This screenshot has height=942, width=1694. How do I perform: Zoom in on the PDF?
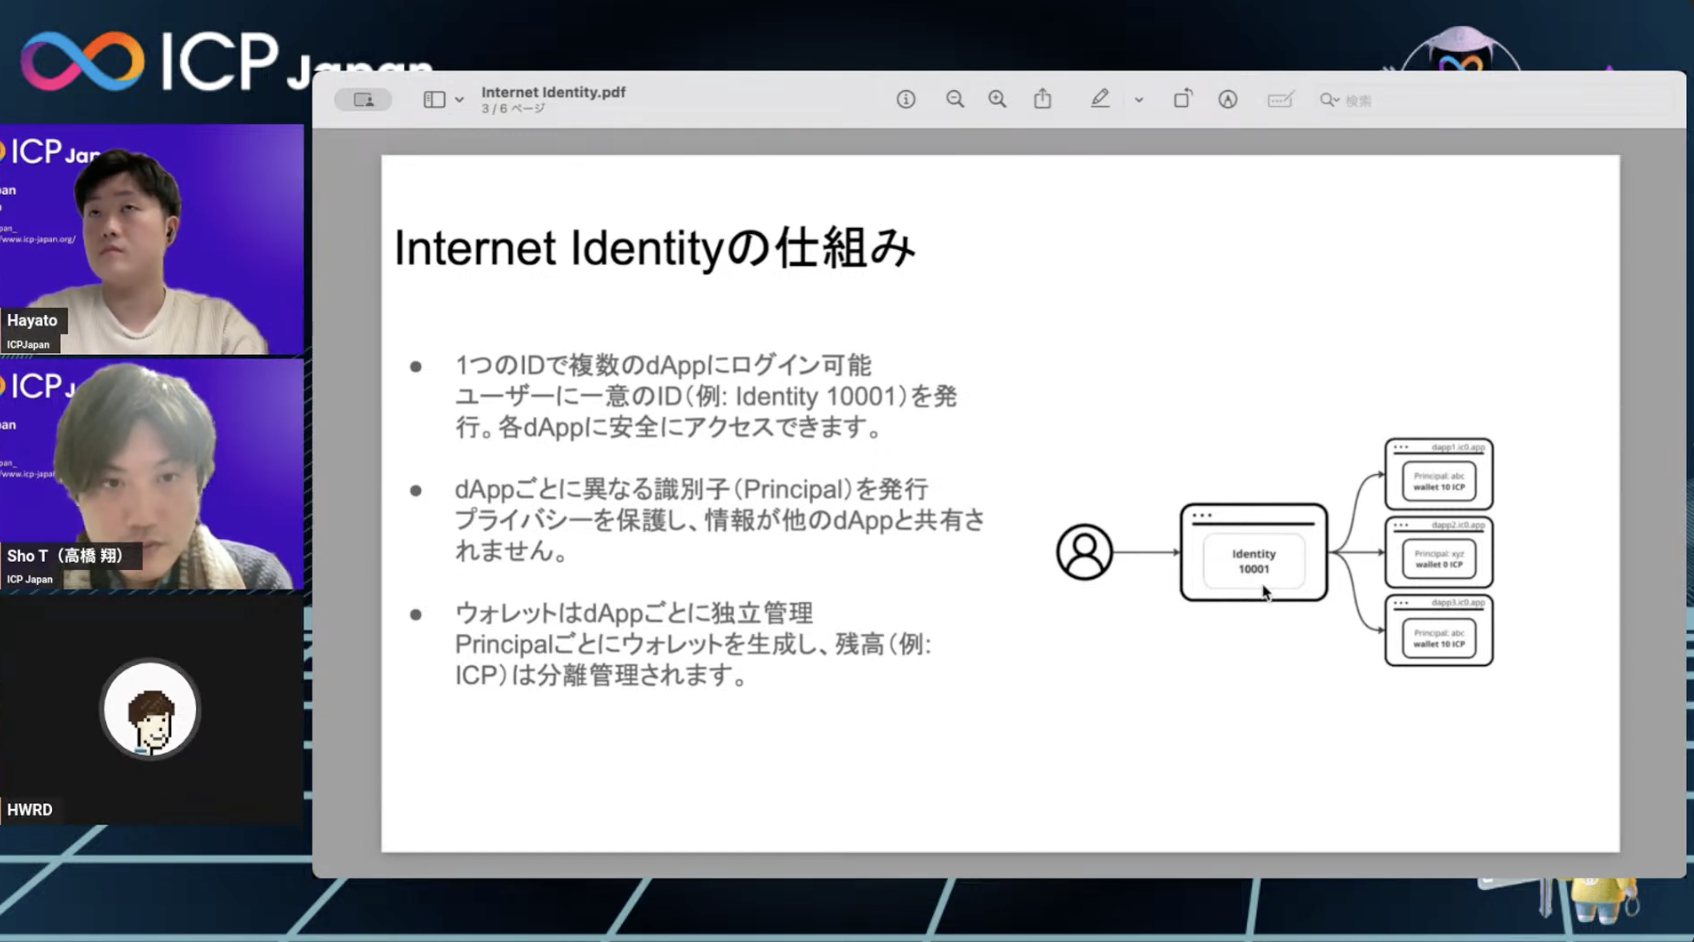click(997, 99)
